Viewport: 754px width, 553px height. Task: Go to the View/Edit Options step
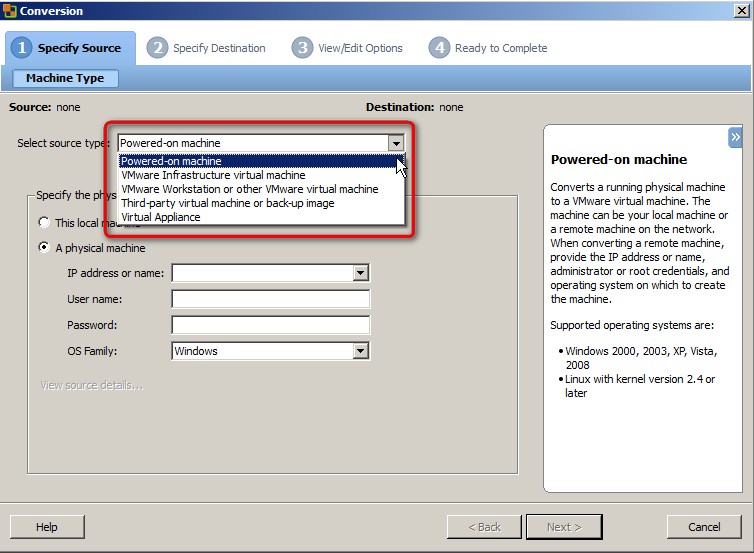[x=347, y=48]
